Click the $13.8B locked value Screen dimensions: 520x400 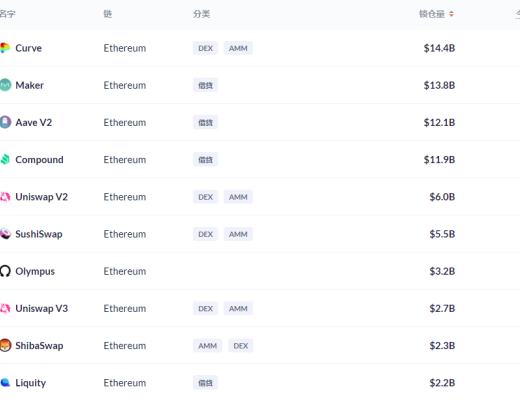tap(439, 85)
